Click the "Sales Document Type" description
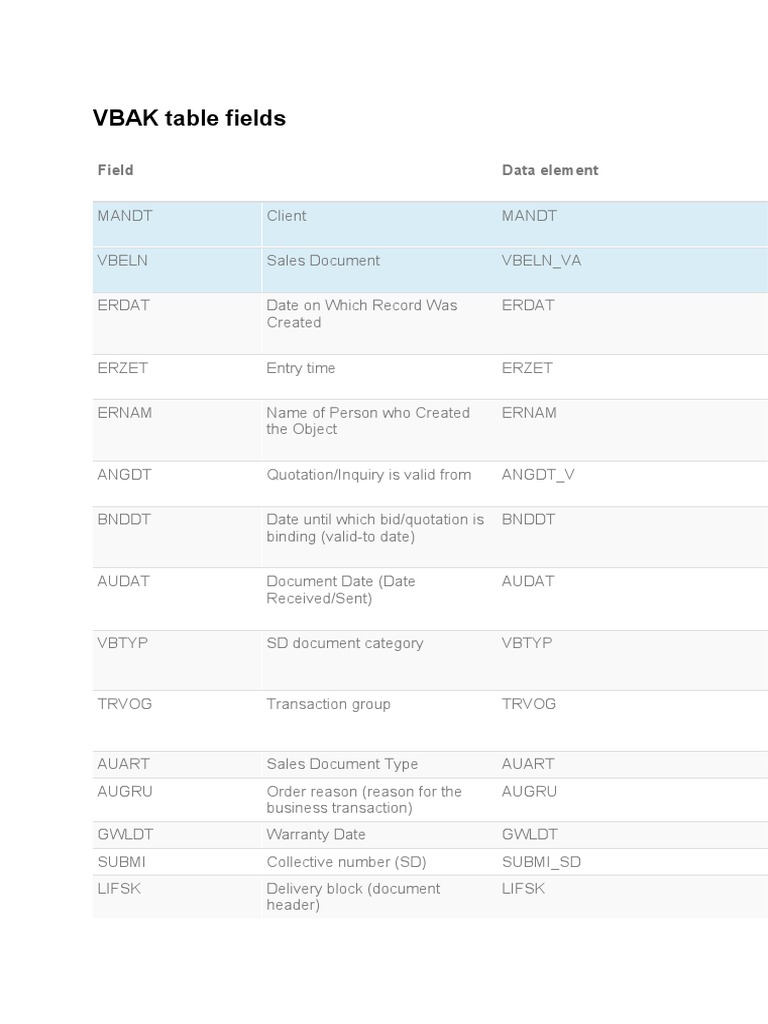Screen dimensions: 768x1024 coord(342,764)
